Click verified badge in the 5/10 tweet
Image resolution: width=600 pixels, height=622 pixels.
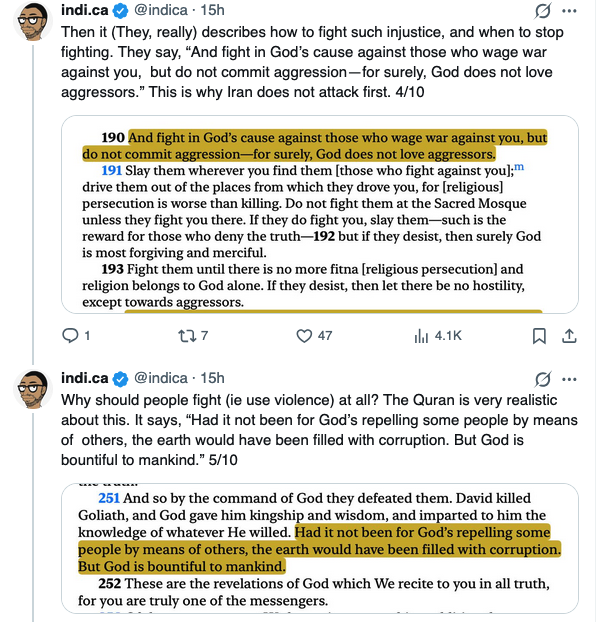click(x=118, y=377)
